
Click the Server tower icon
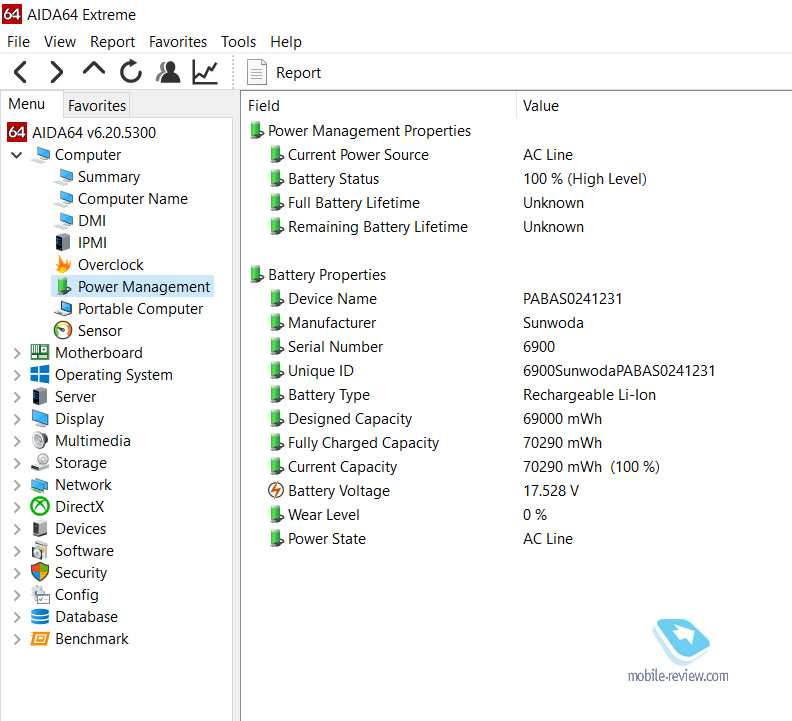[x=40, y=397]
